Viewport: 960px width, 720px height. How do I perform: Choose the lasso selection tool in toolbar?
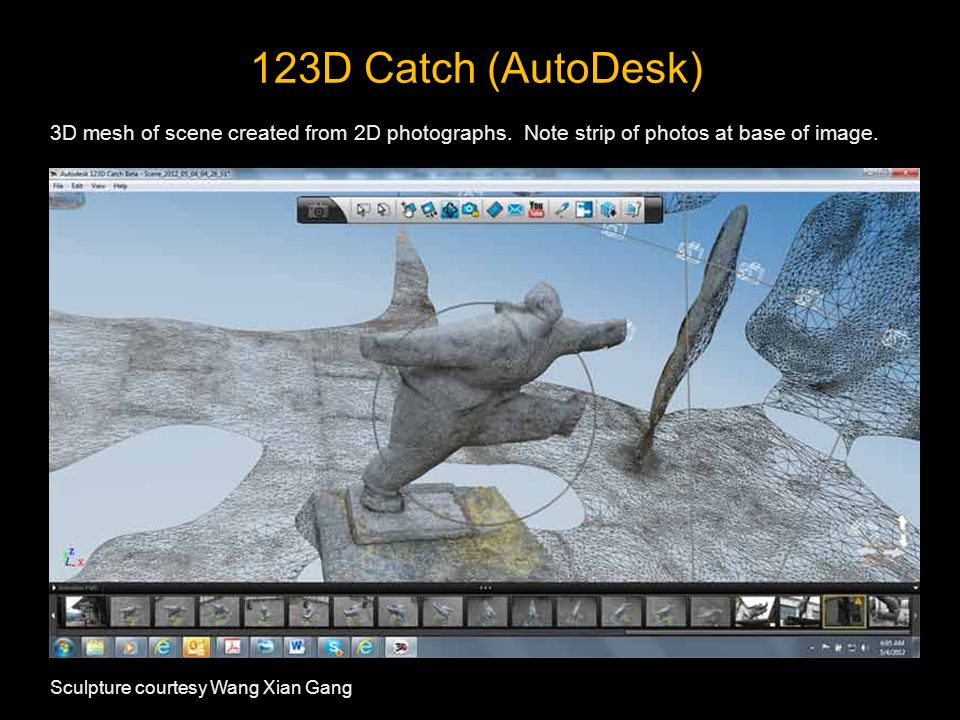pos(383,210)
